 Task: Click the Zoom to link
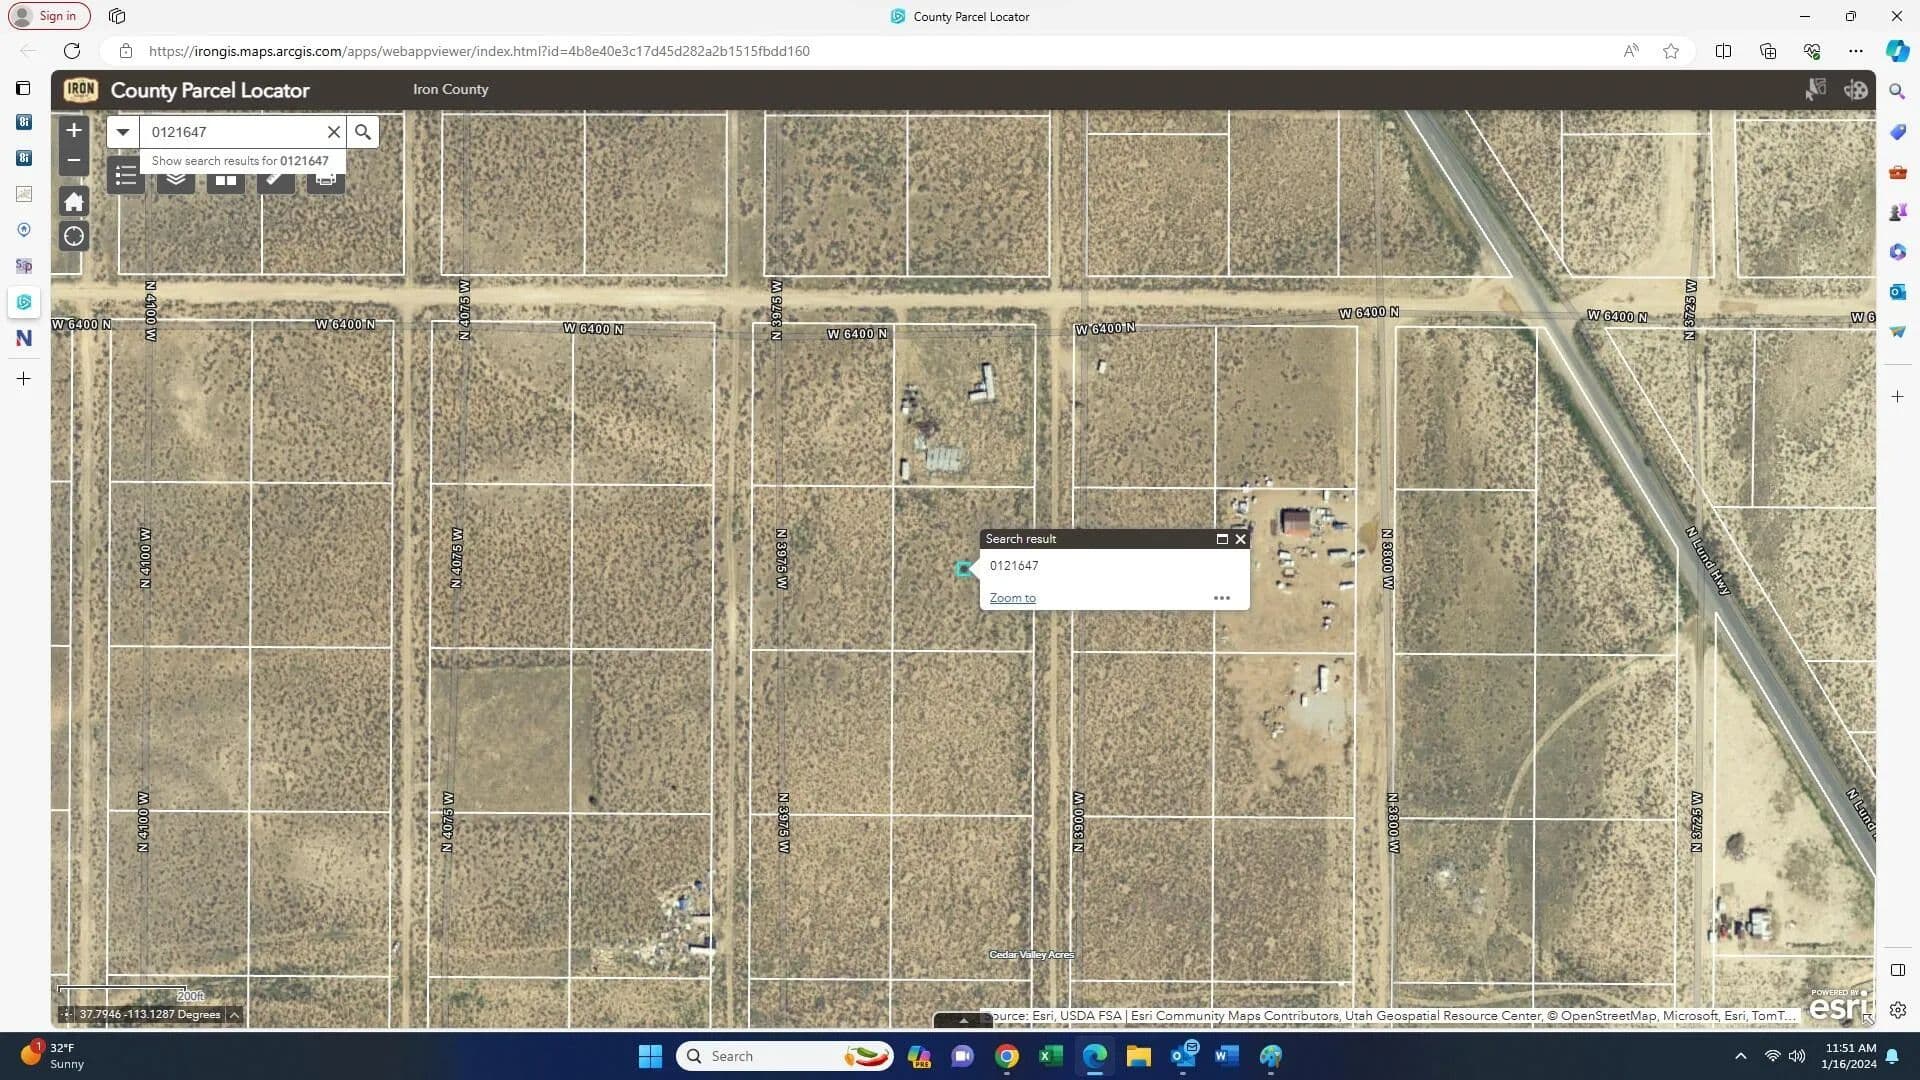click(1012, 598)
